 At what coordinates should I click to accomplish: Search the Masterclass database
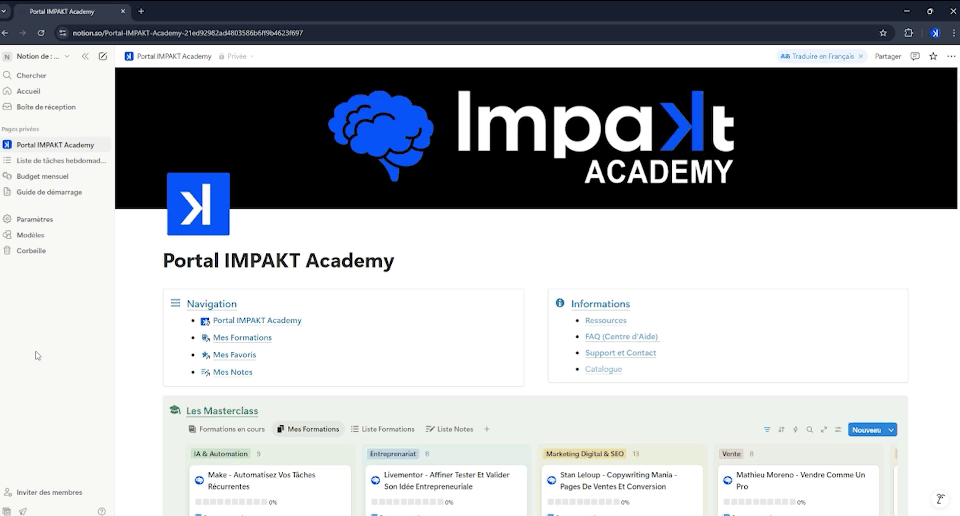(809, 430)
